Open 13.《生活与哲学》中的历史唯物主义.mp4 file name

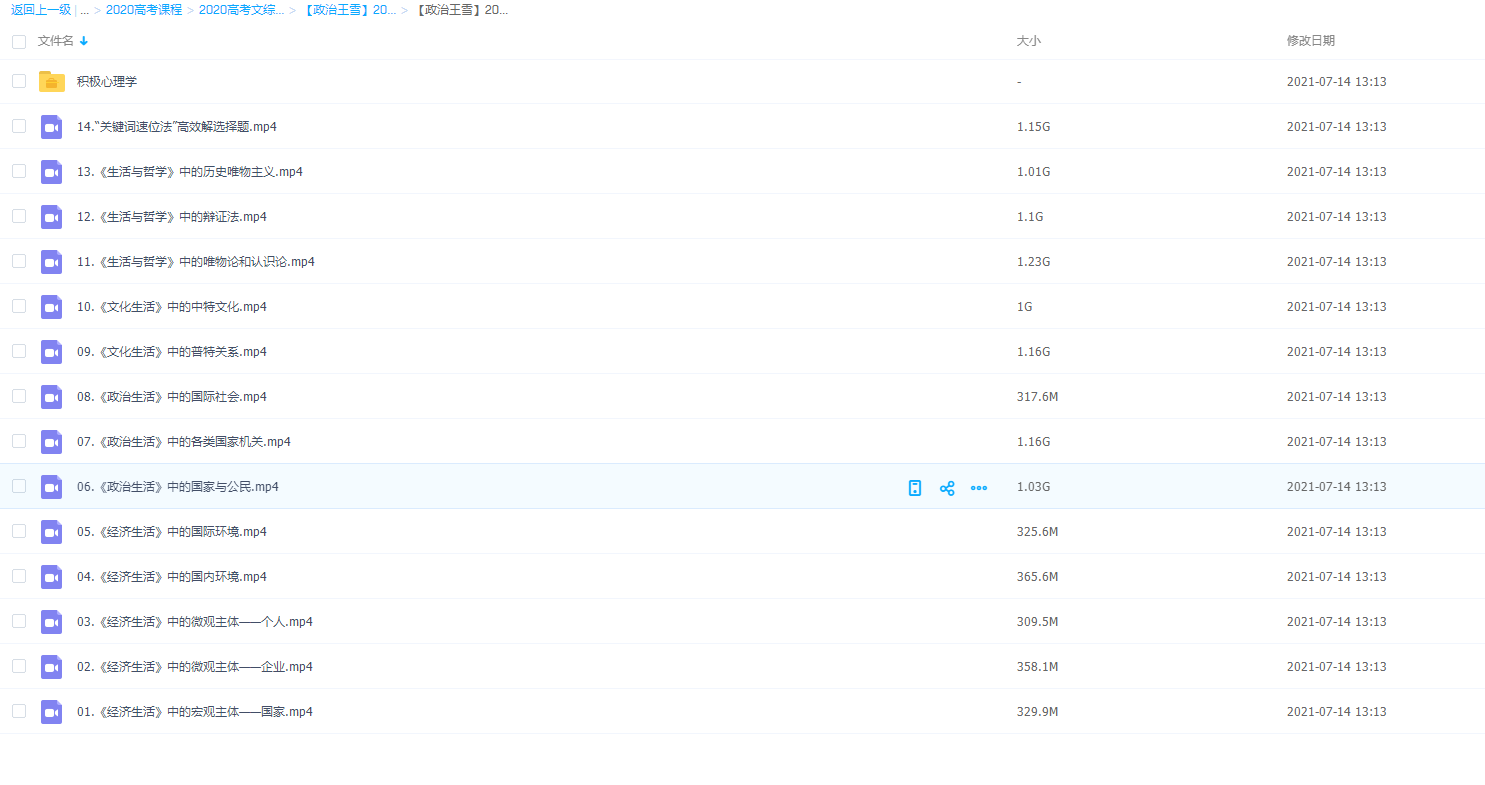[x=189, y=172]
